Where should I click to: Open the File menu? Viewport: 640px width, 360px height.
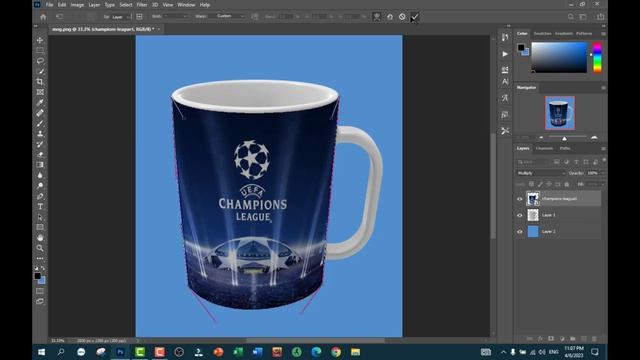49,5
